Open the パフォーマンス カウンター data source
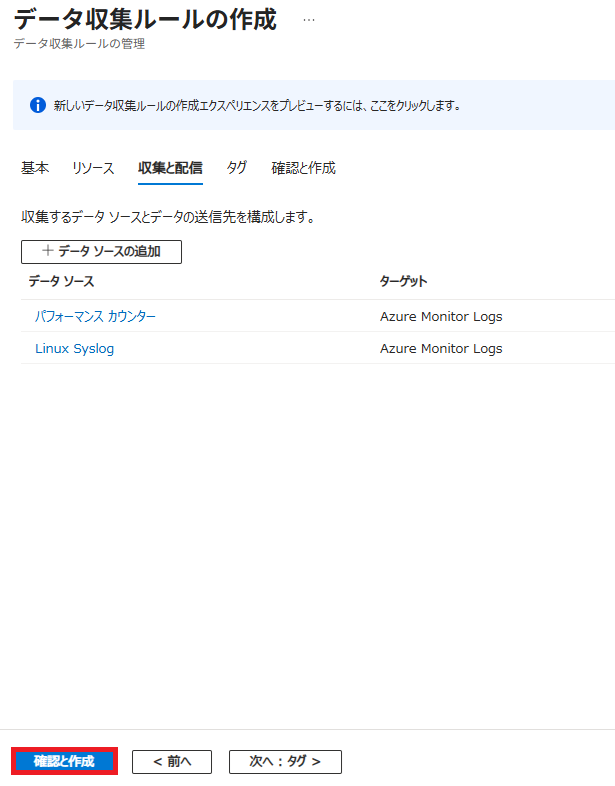The image size is (615, 786). click(95, 316)
